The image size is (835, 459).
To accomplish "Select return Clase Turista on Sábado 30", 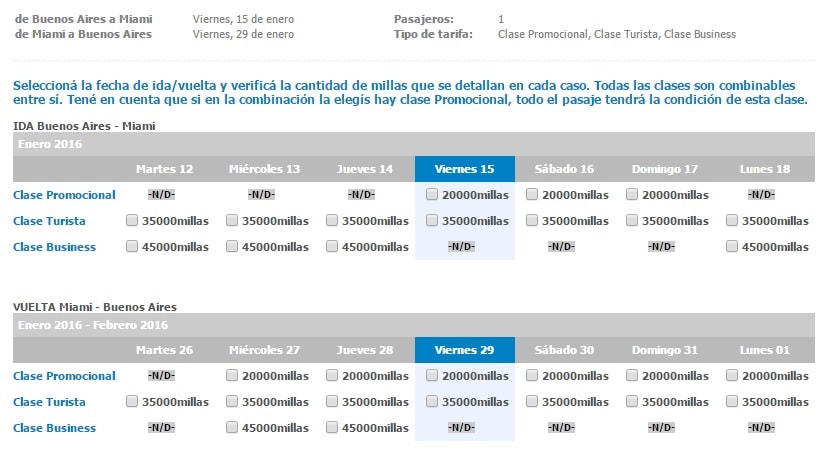I will point(531,401).
